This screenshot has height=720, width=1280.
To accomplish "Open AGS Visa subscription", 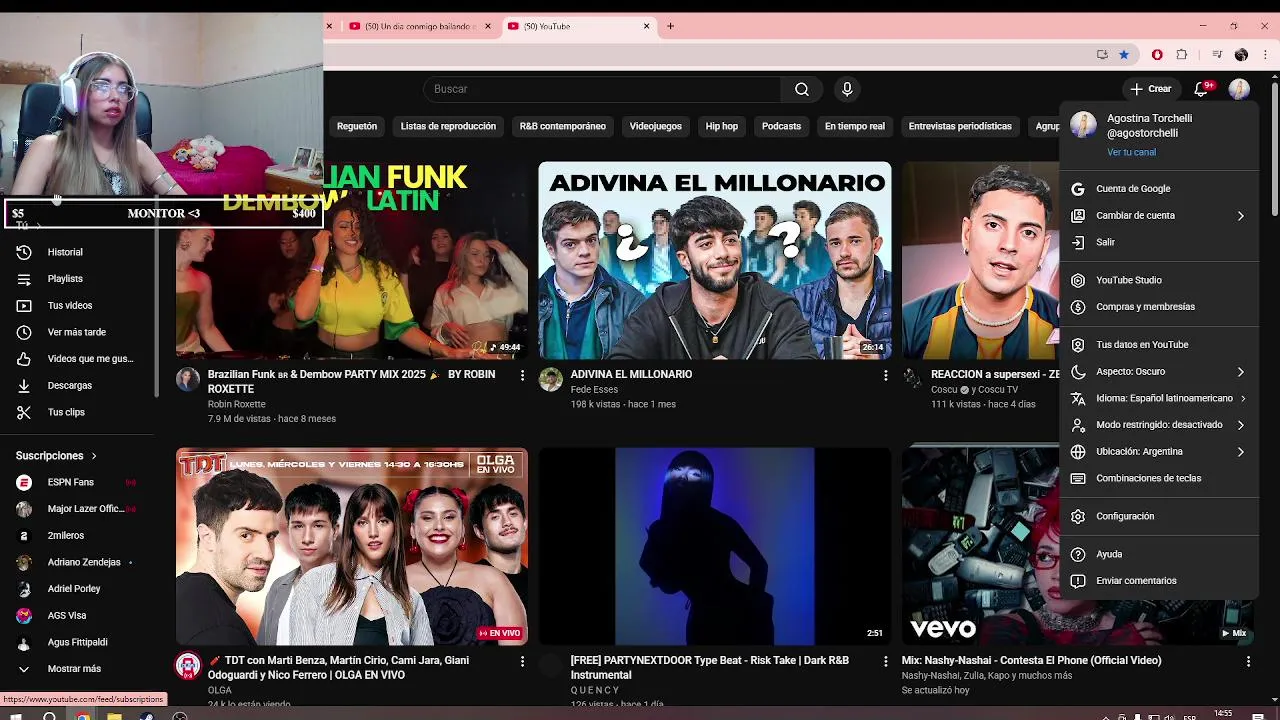I will tap(78, 615).
